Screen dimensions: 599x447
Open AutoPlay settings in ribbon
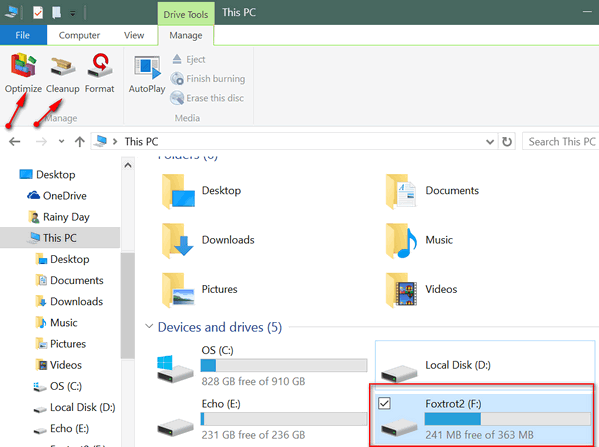pos(147,74)
